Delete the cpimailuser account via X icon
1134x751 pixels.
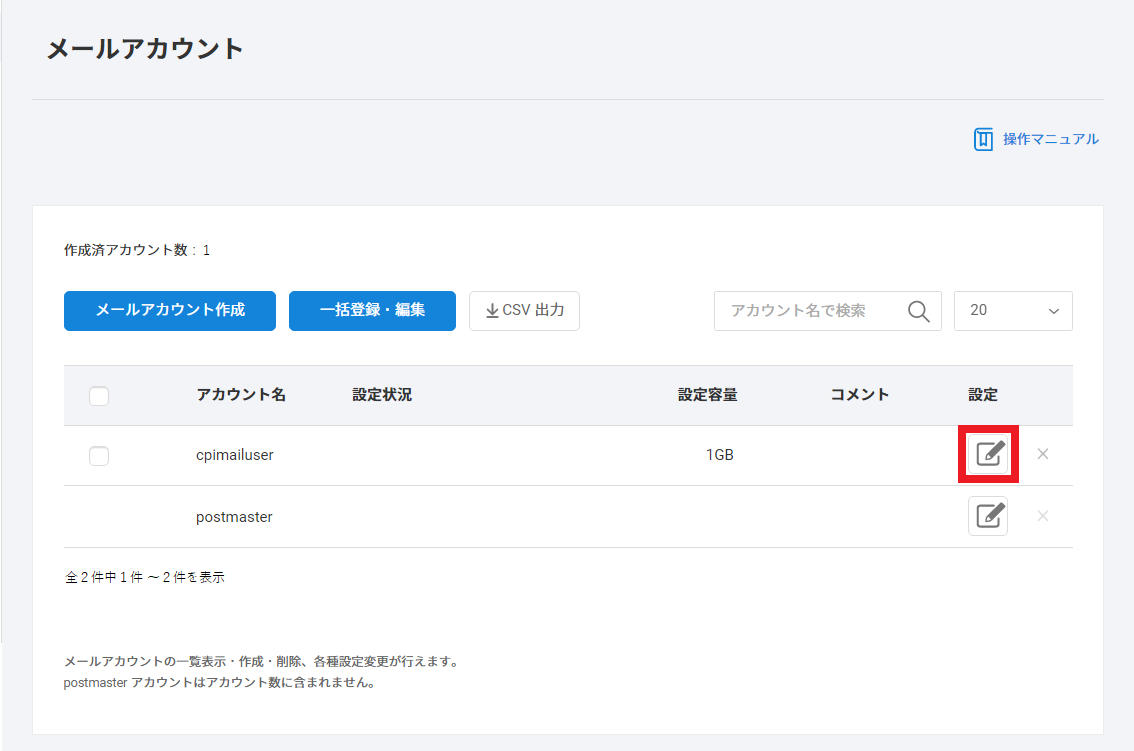tap(1042, 454)
